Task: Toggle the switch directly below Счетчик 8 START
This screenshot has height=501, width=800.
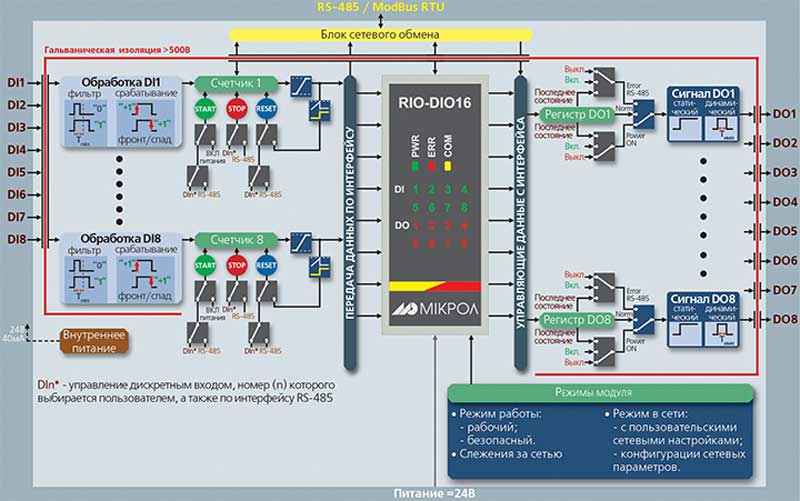Action: coord(205,292)
